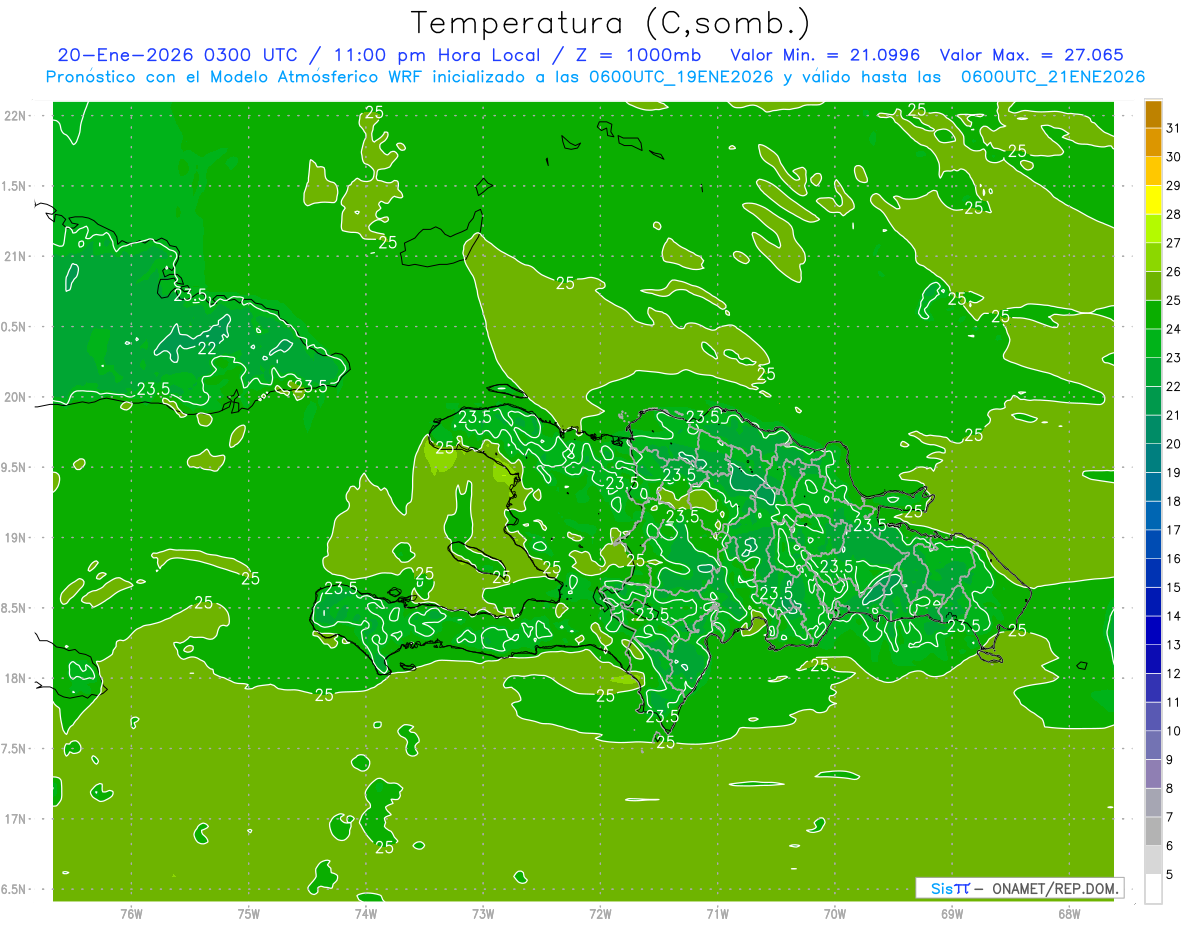Click the "68W" longitude label
Image resolution: width=1200 pixels, height=927 pixels.
click(x=1069, y=914)
